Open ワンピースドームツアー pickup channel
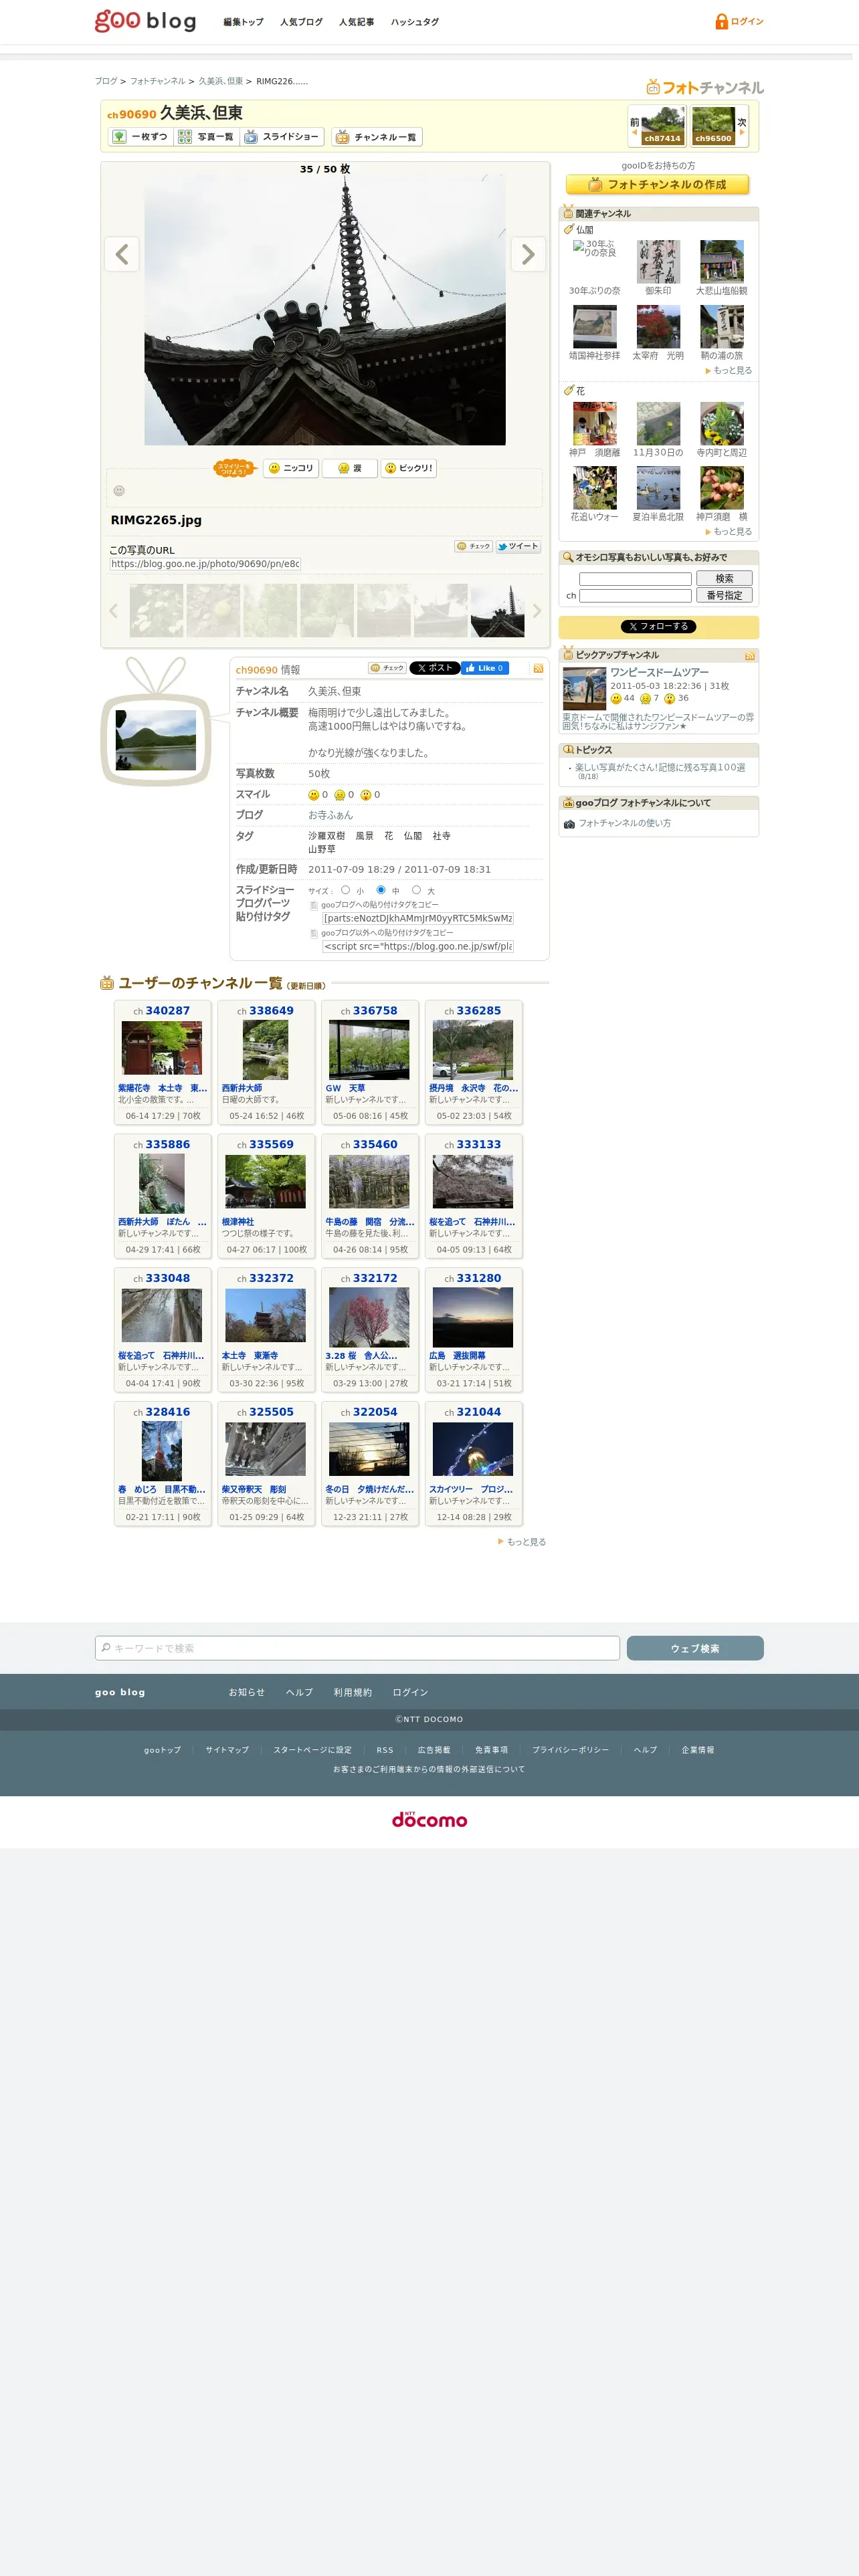Viewport: 859px width, 2576px height. [x=659, y=672]
